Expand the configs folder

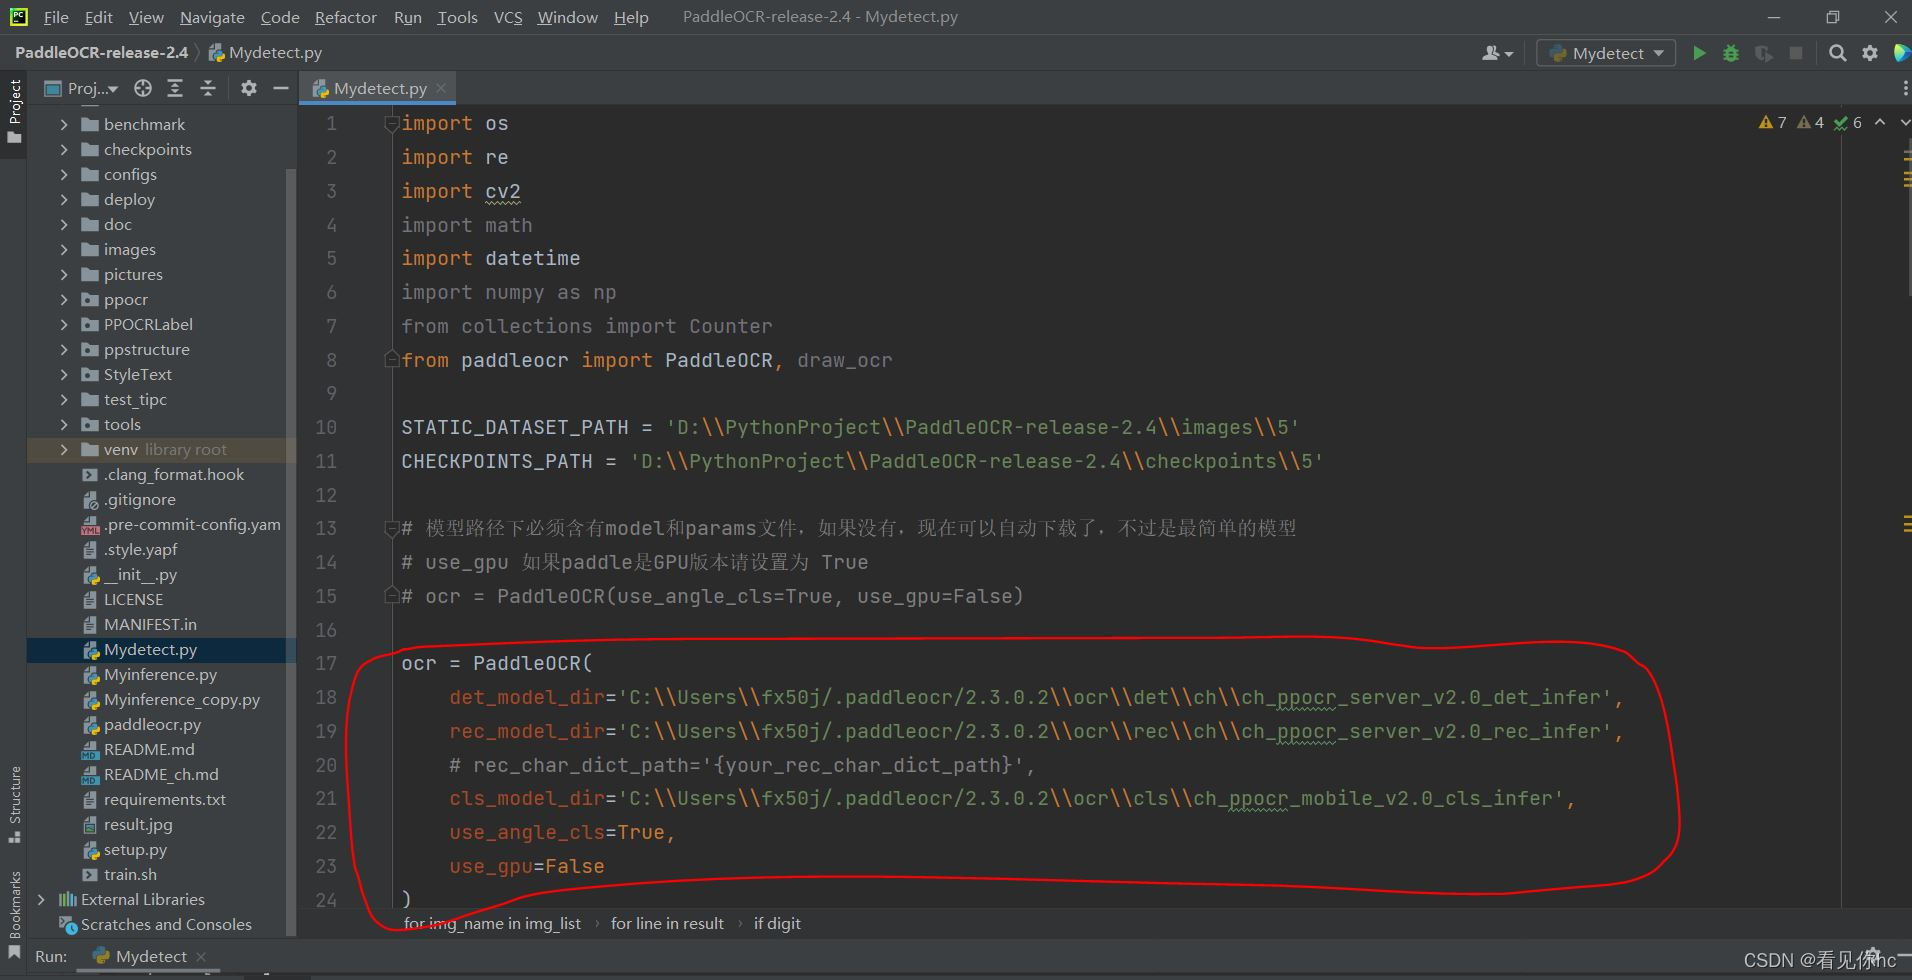pyautogui.click(x=64, y=174)
